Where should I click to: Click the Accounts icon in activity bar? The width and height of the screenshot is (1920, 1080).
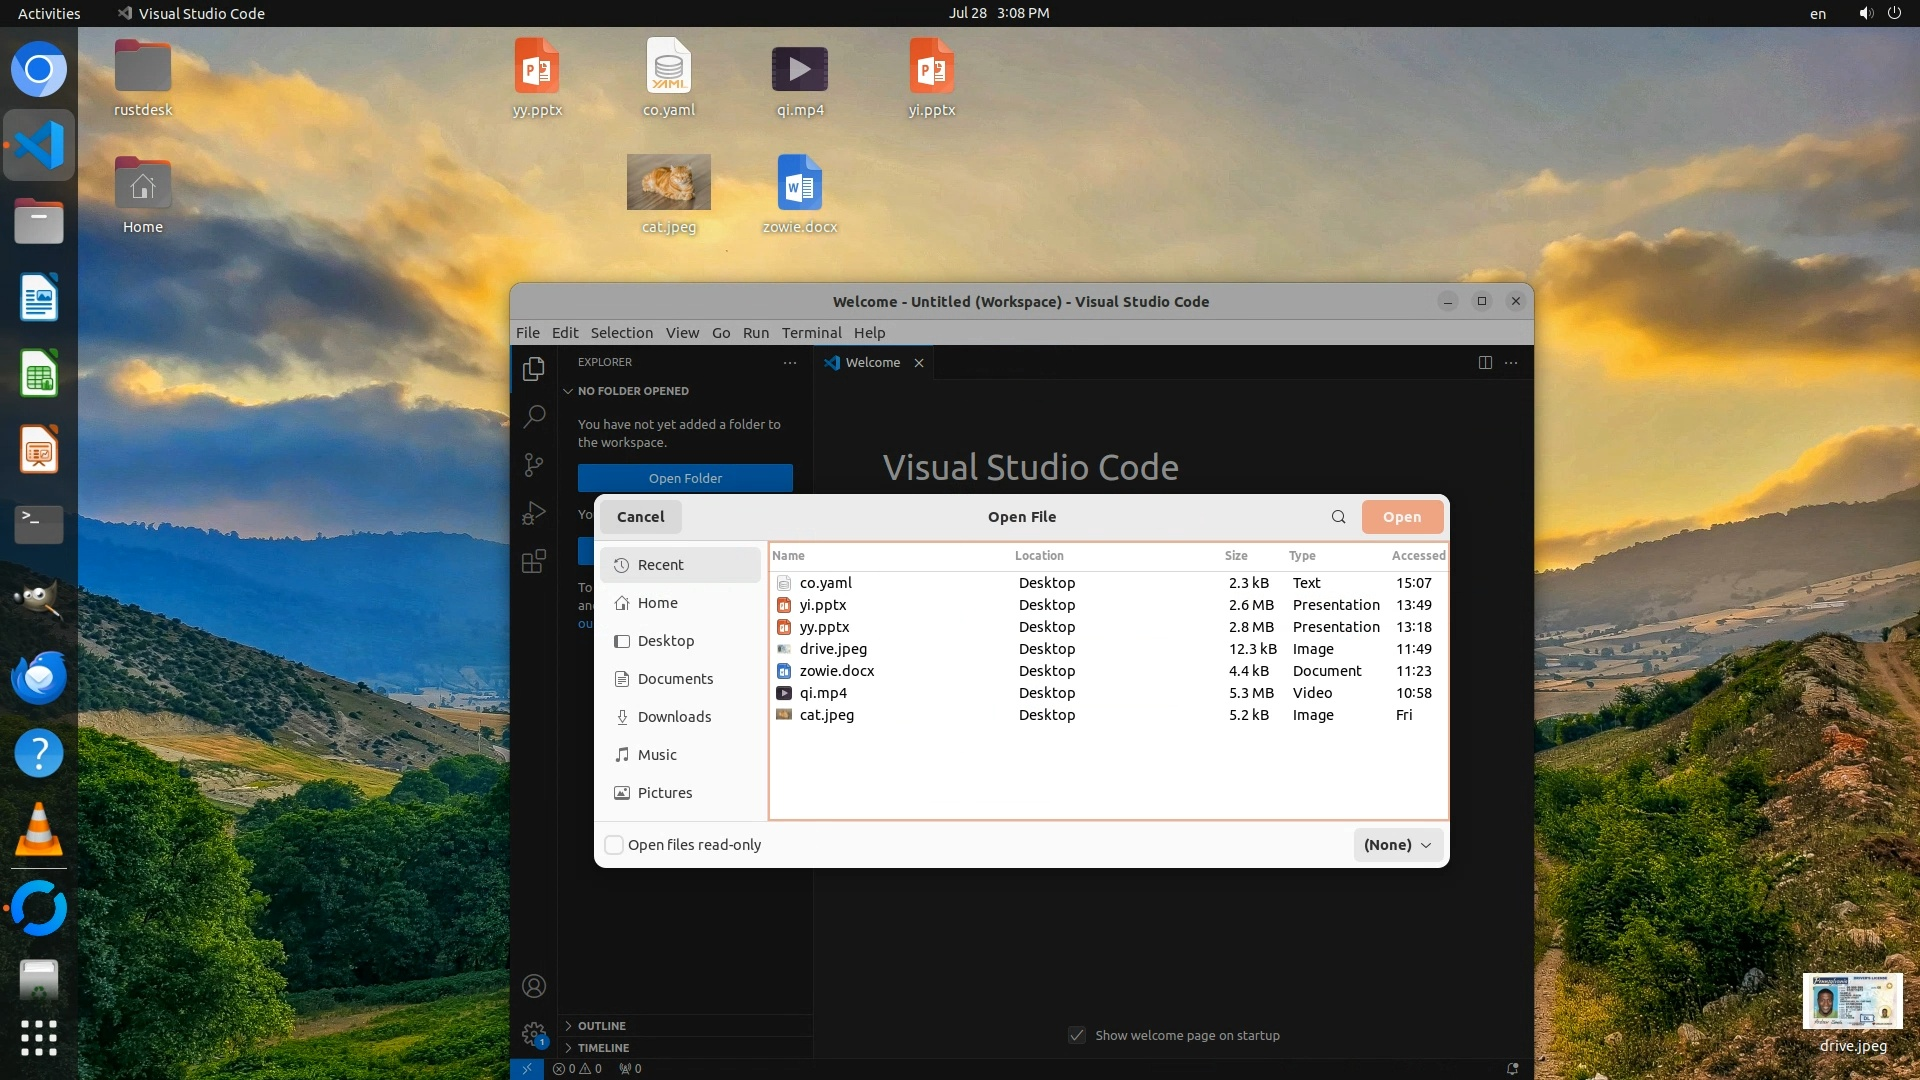click(x=534, y=986)
